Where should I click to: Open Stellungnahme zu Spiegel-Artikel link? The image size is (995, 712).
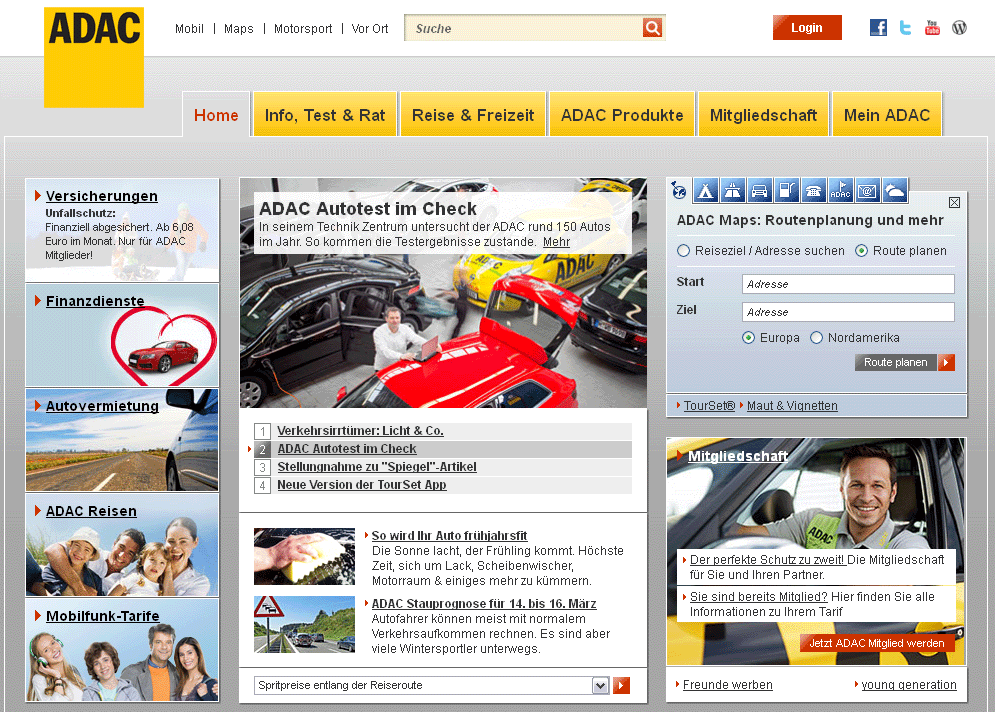point(377,467)
